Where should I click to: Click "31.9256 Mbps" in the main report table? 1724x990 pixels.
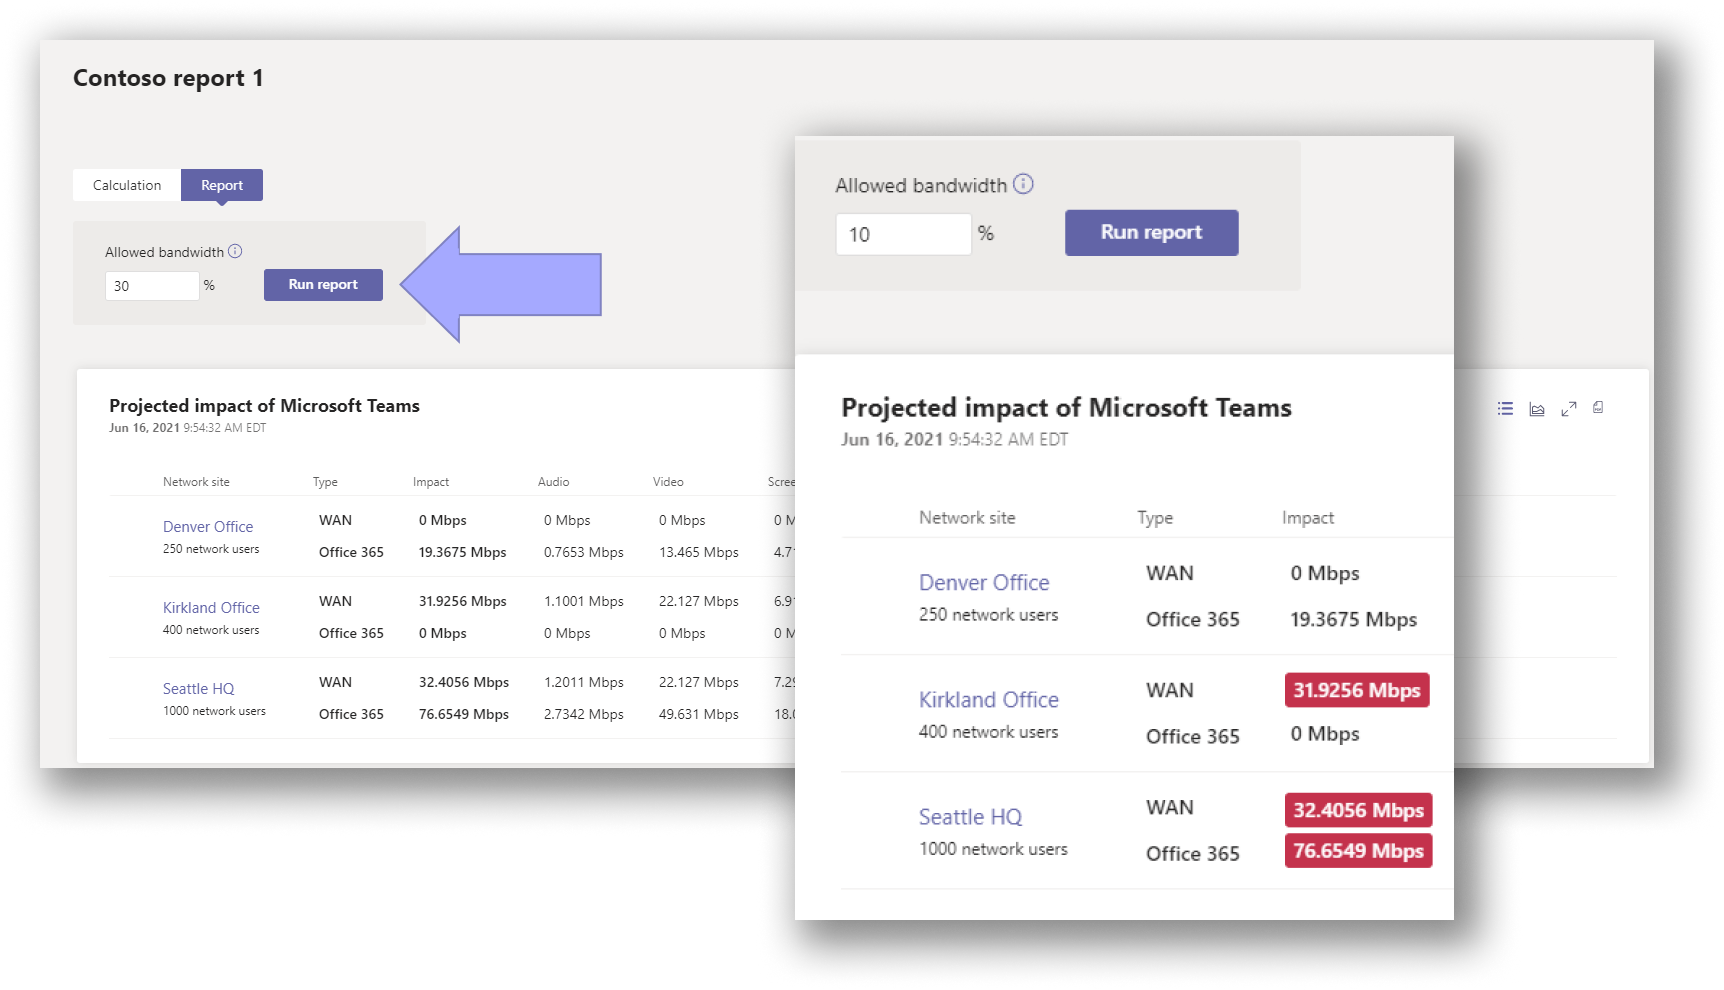click(463, 601)
